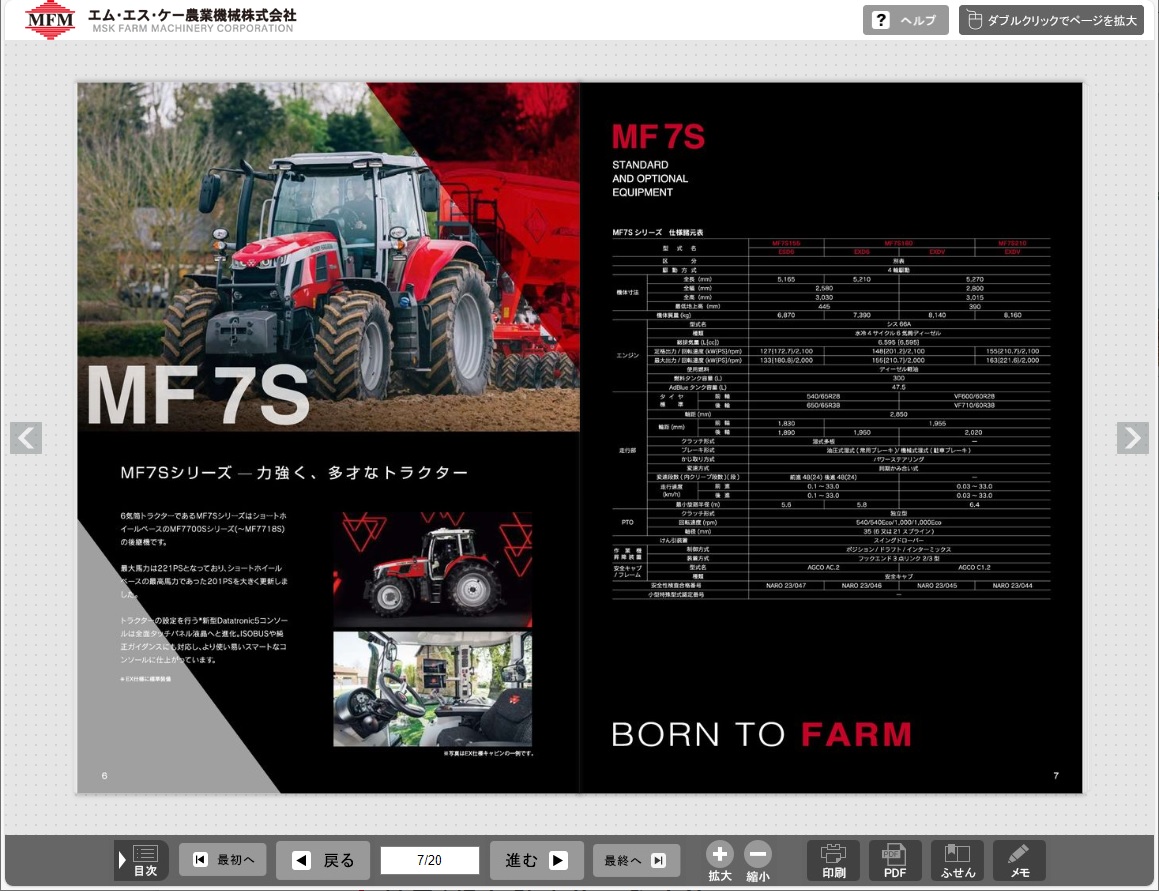This screenshot has height=891, width=1159.
Task: Click the studio tractor photo thumbnail
Action: [x=432, y=569]
